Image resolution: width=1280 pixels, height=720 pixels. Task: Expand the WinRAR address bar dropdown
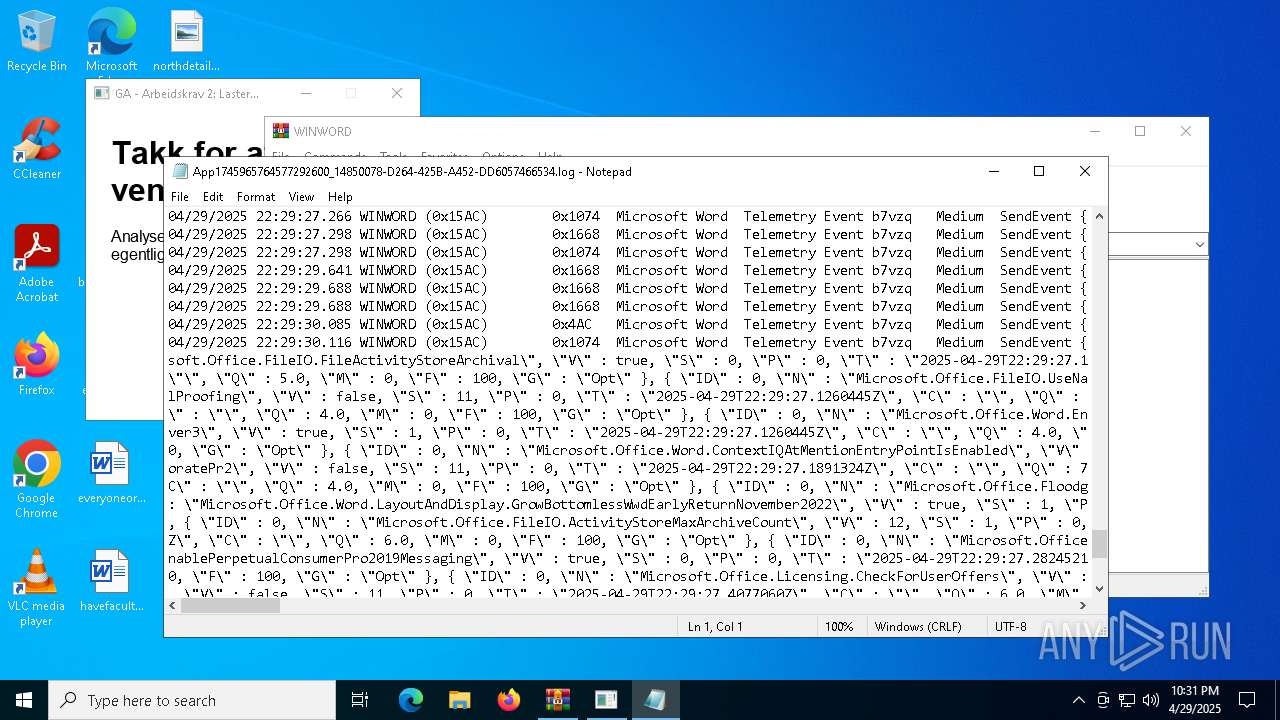tap(1198, 245)
